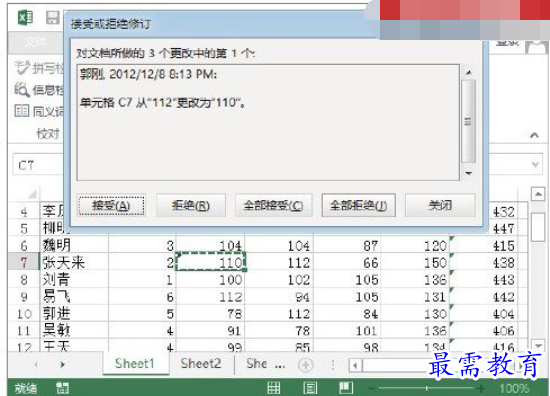Select cell containing 郭进
Screen dimensions: 550x396
(x=74, y=314)
